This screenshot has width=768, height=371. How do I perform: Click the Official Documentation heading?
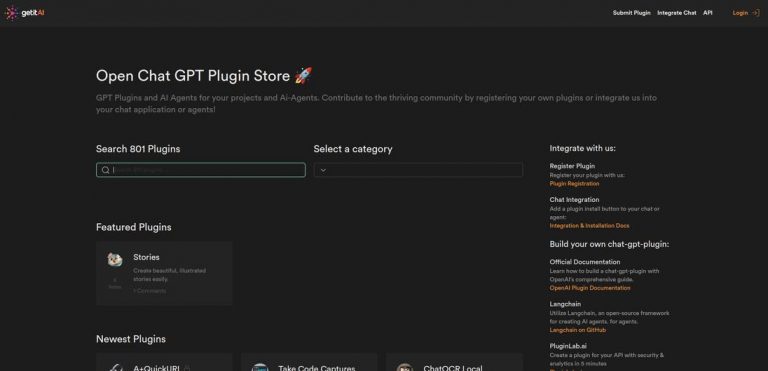pyautogui.click(x=585, y=262)
